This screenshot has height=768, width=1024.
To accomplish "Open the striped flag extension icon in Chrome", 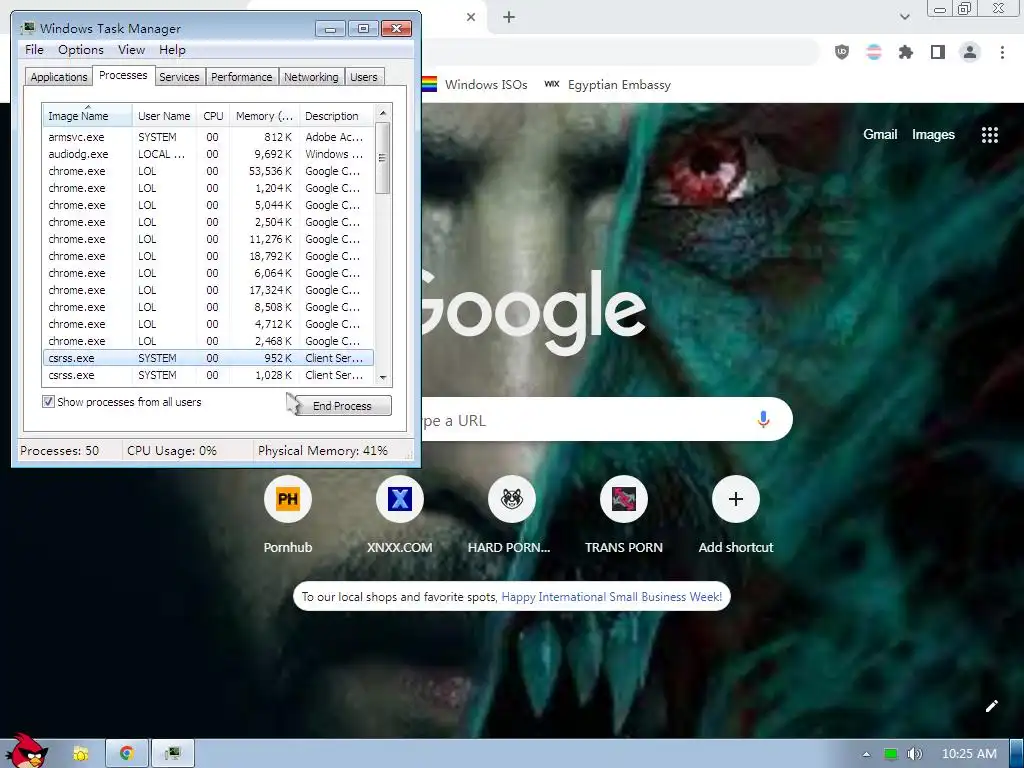I will point(874,52).
